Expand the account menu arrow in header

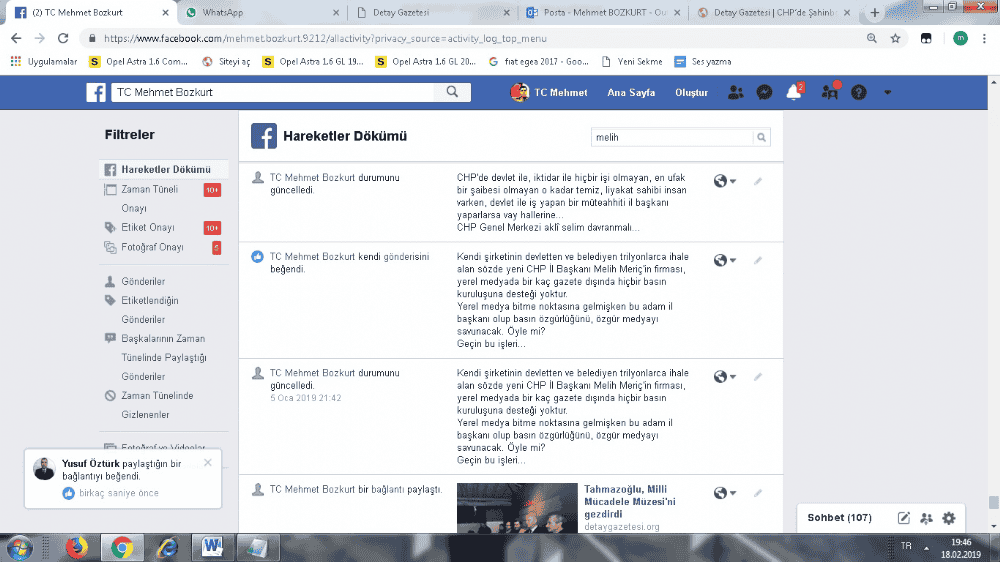887,92
